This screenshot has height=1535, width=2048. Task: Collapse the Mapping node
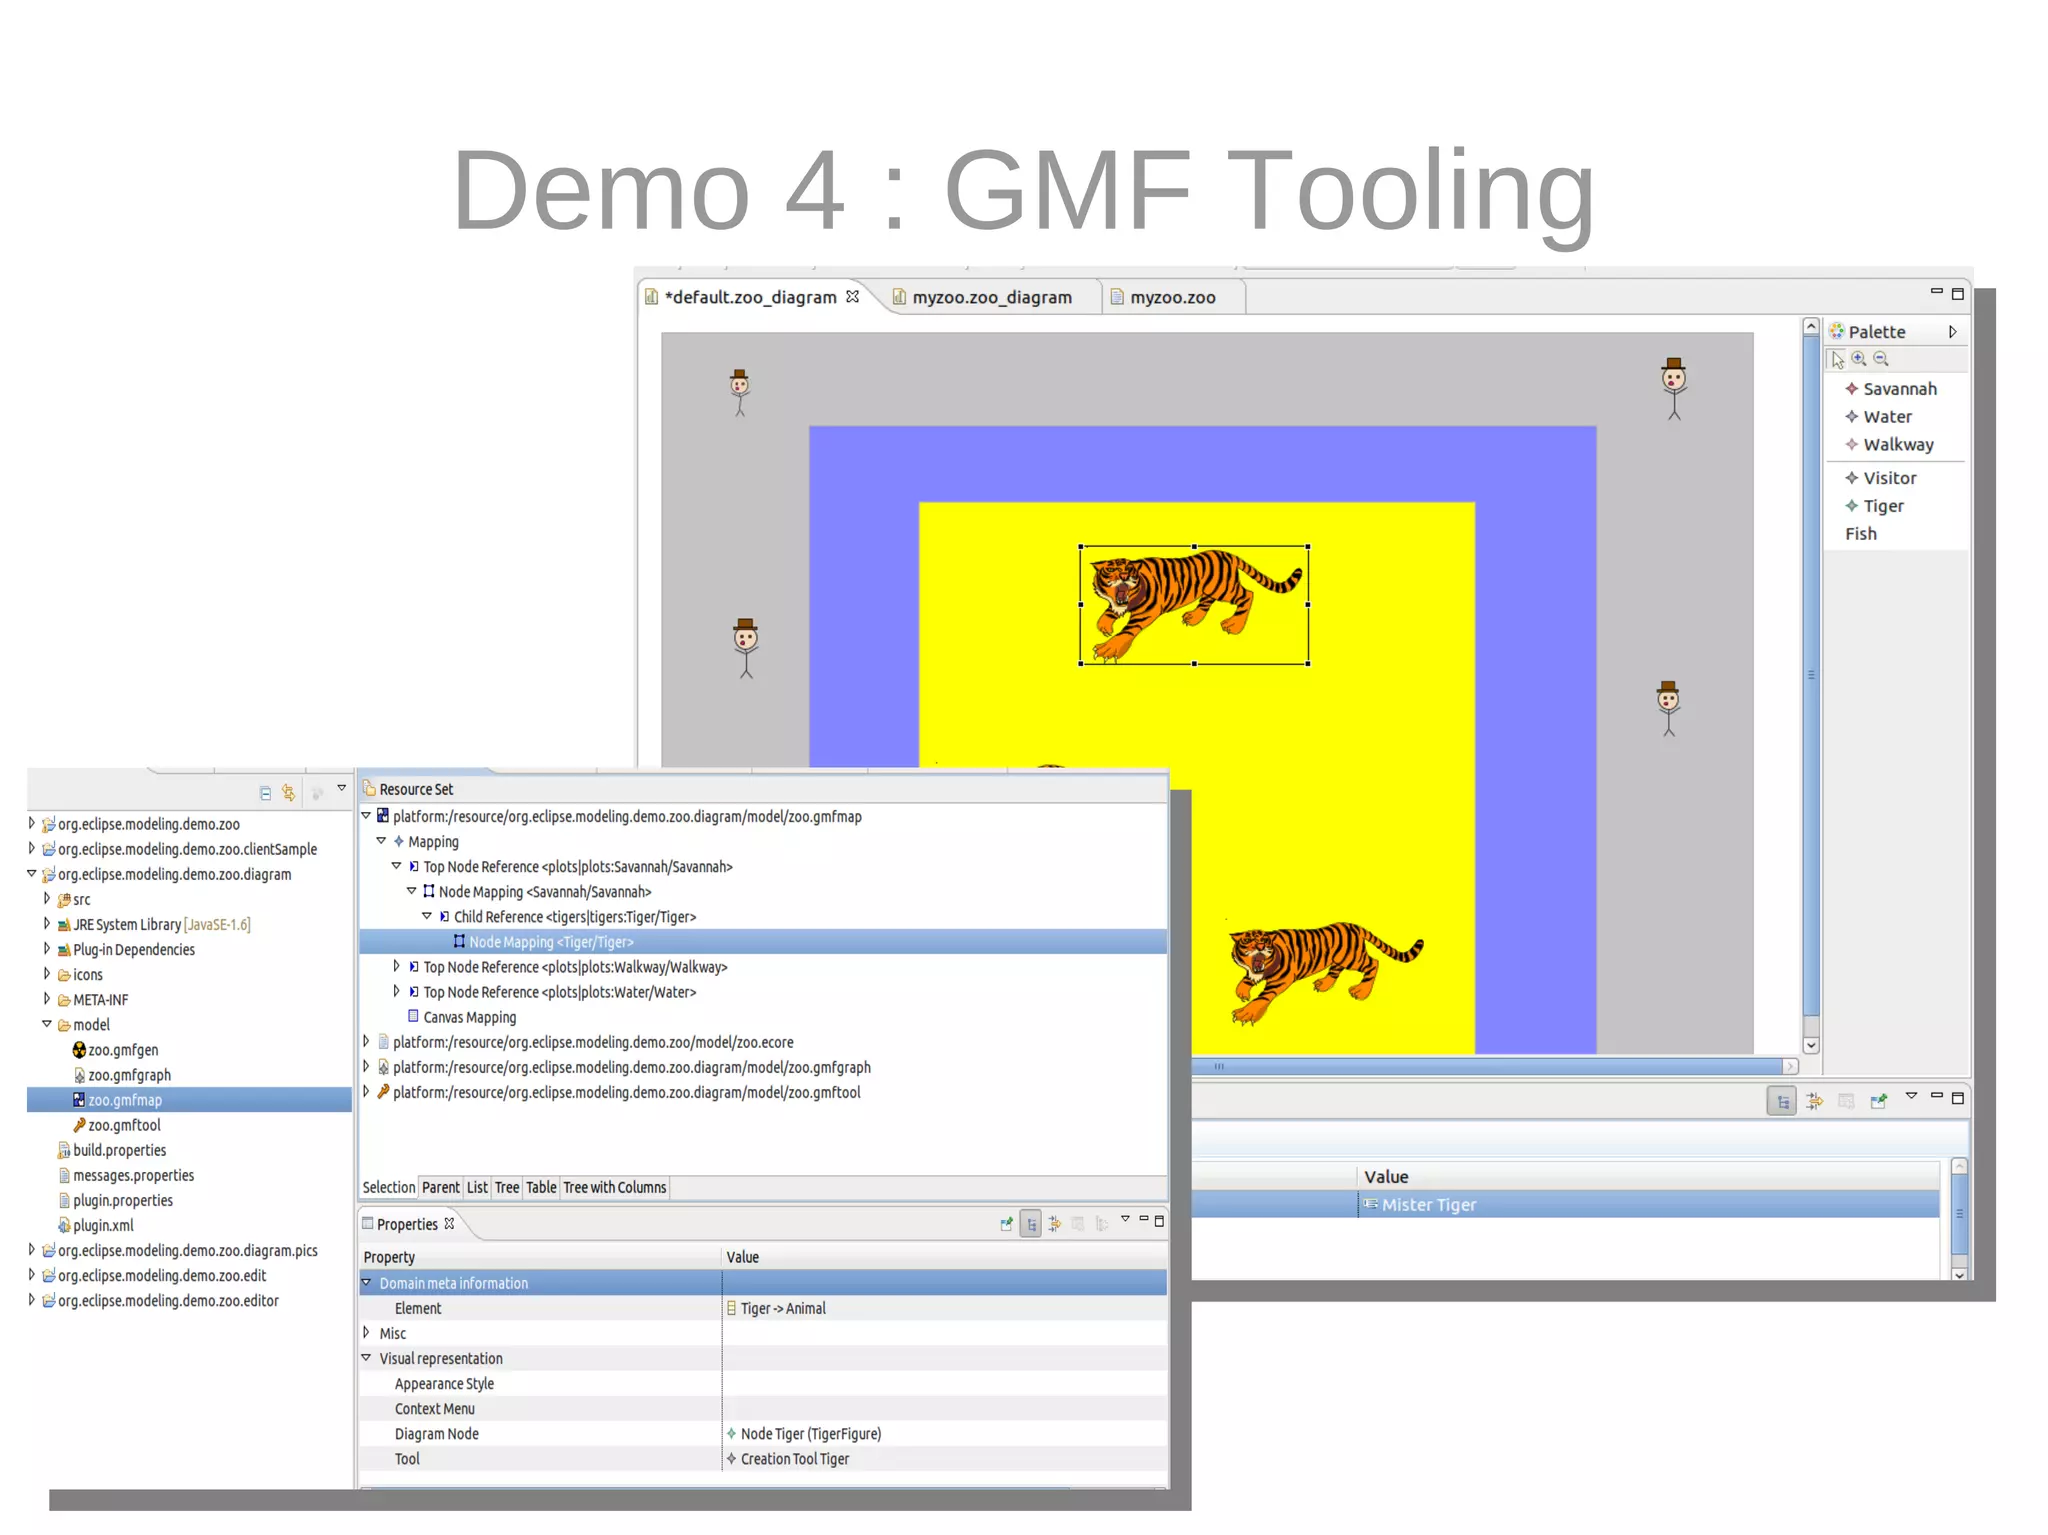tap(381, 841)
